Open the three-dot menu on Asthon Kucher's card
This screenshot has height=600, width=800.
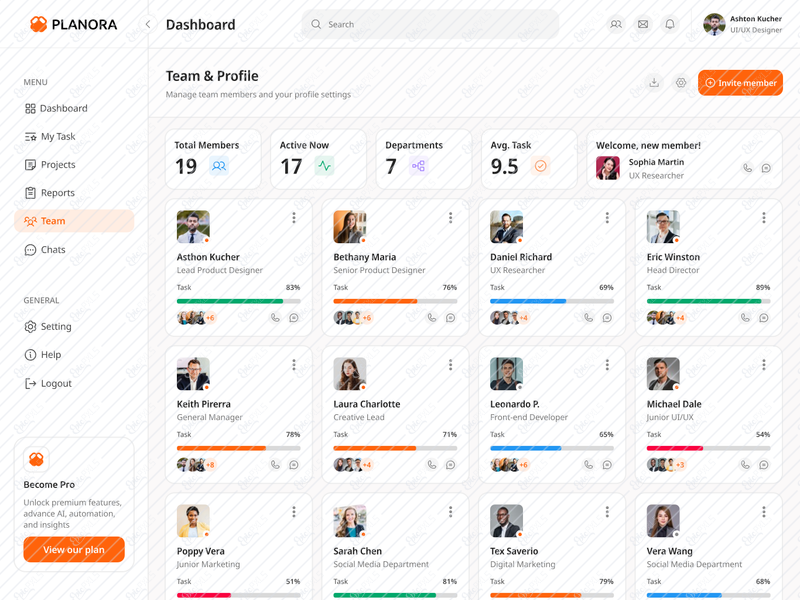tap(294, 218)
